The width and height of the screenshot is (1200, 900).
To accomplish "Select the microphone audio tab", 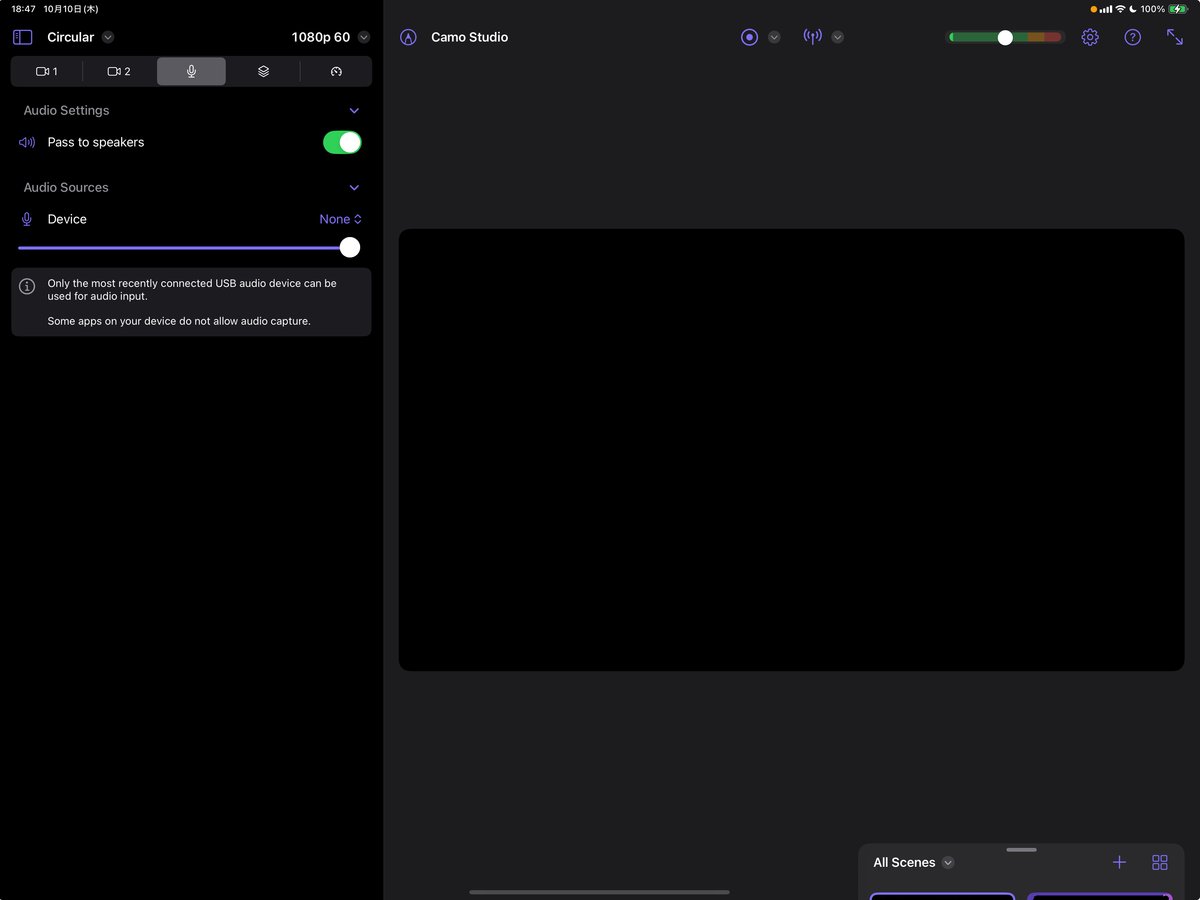I will tap(191, 71).
